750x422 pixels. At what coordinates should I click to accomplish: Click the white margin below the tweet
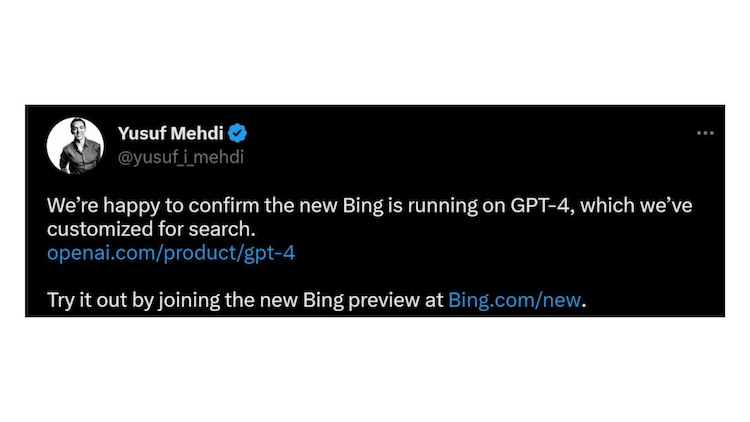tap(375, 370)
